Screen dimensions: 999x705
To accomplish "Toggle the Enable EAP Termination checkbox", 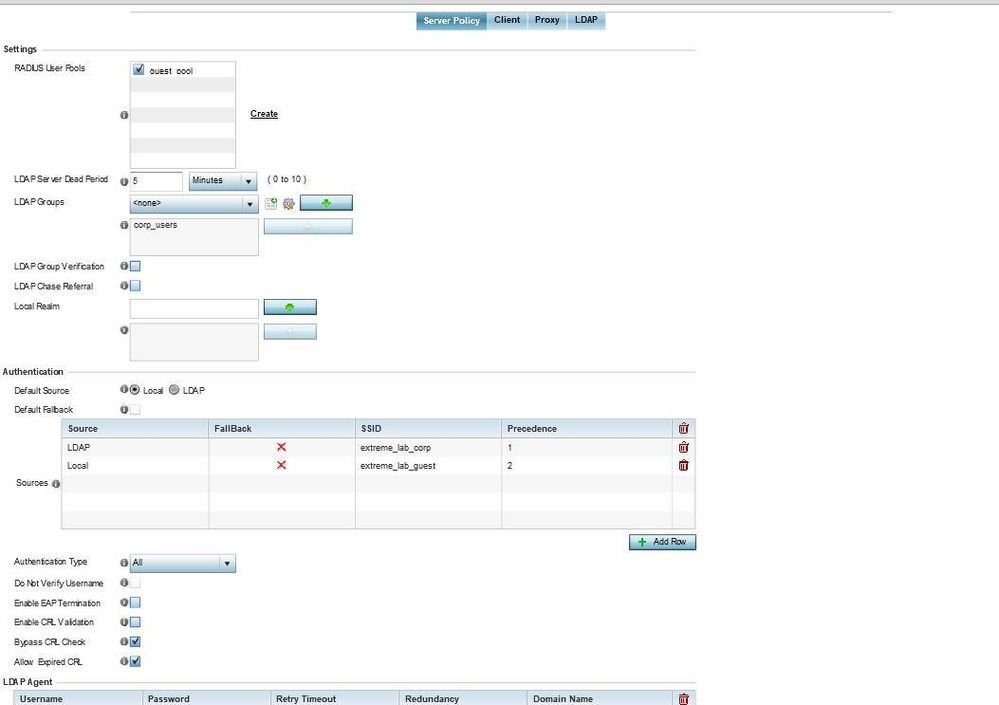I will point(135,603).
